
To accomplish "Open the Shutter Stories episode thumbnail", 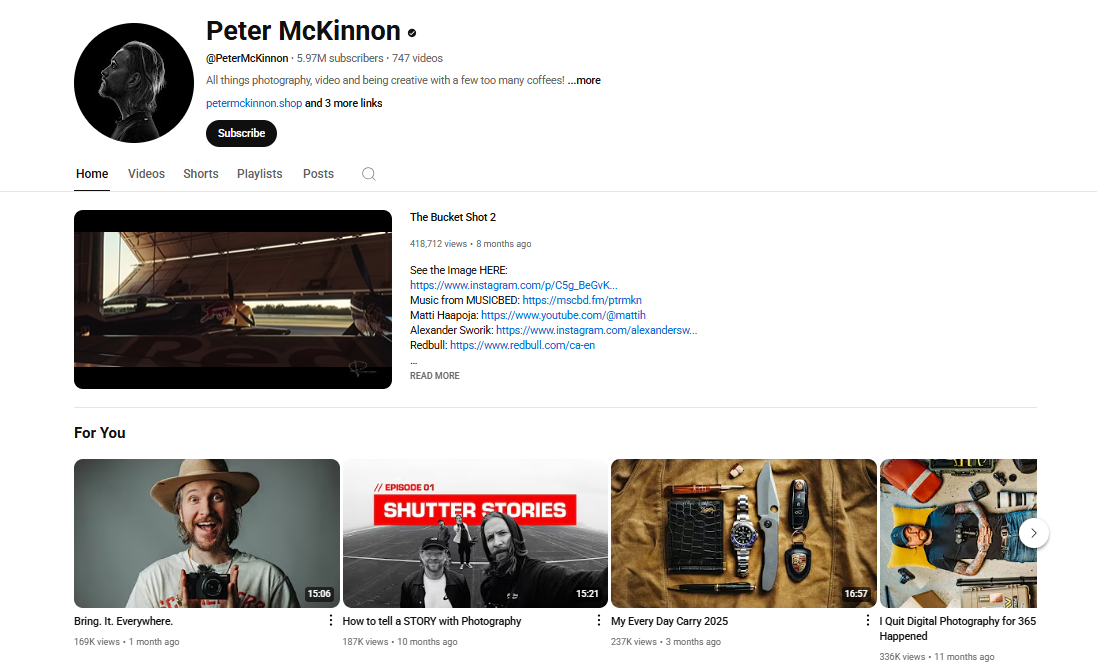I will (x=475, y=533).
